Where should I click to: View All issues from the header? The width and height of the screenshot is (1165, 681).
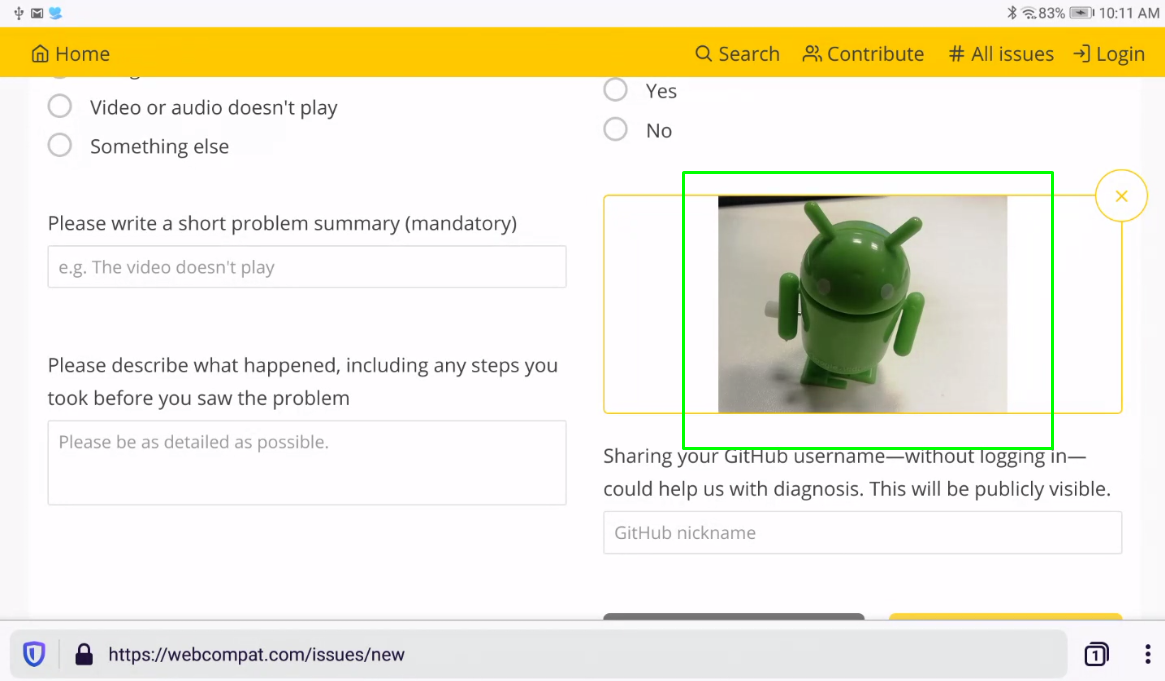[1001, 53]
